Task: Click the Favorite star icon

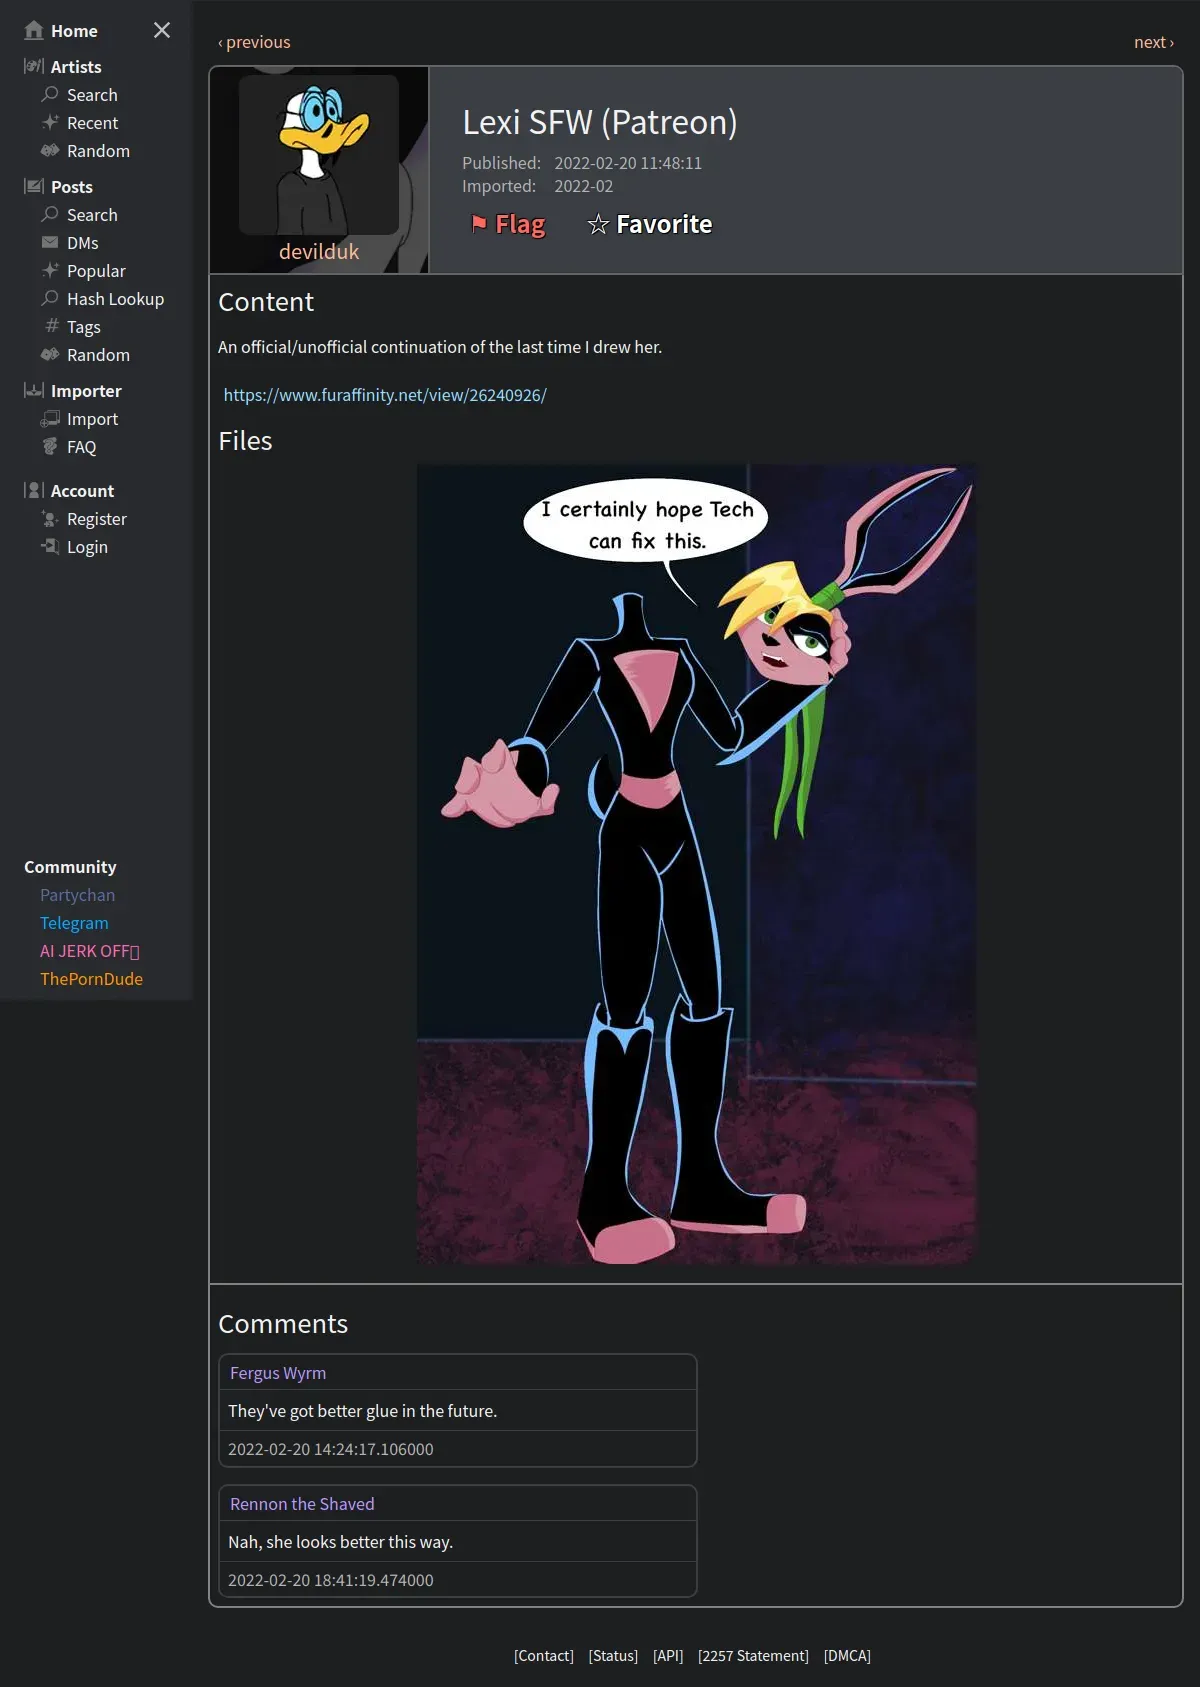Action: tap(598, 225)
